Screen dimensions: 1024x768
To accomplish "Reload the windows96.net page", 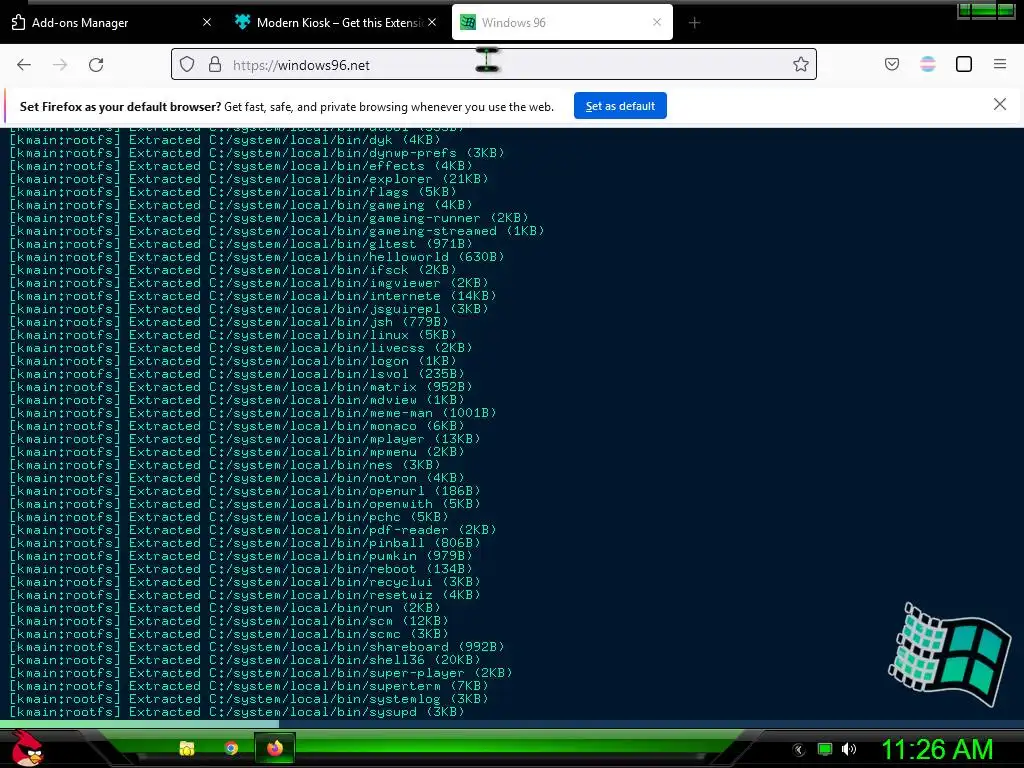I will 96,65.
